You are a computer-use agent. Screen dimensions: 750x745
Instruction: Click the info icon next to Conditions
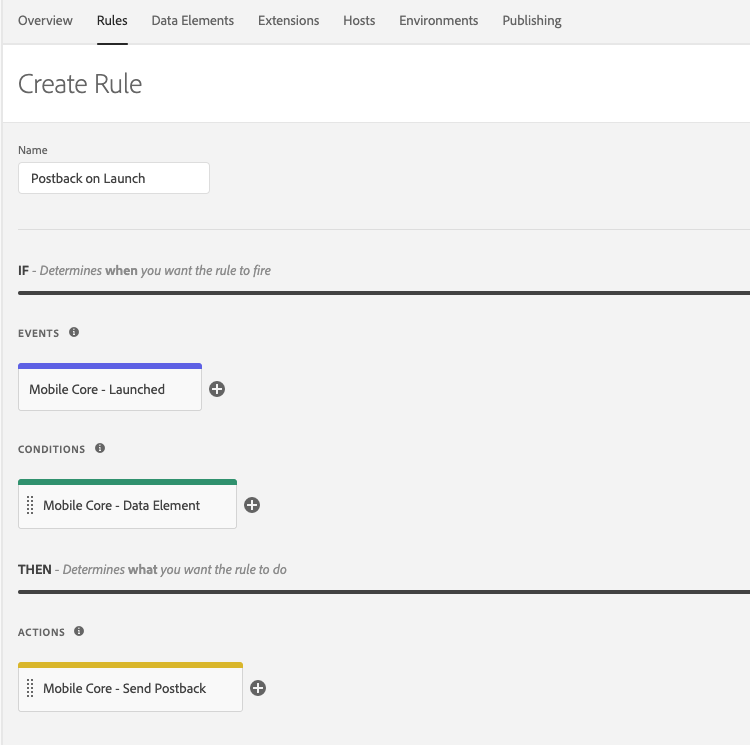coord(99,448)
